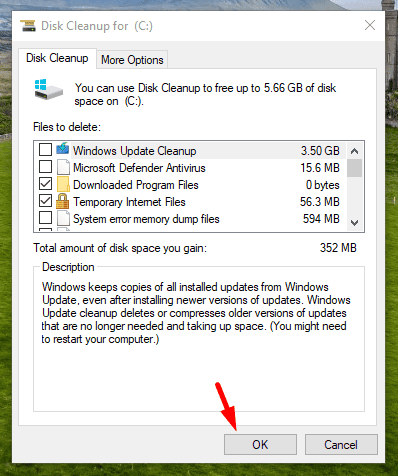This screenshot has width=398, height=476.
Task: Select the Microsoft Defender Antivirus row label
Action: (139, 168)
